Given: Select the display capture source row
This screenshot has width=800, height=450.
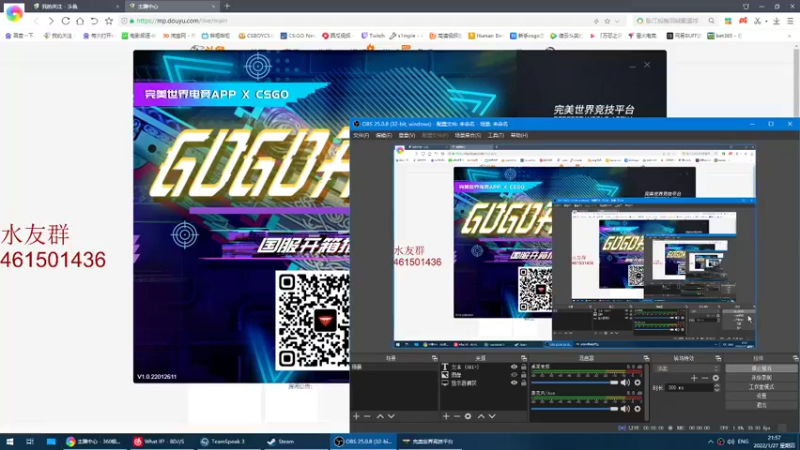Looking at the screenshot, I should (x=483, y=383).
